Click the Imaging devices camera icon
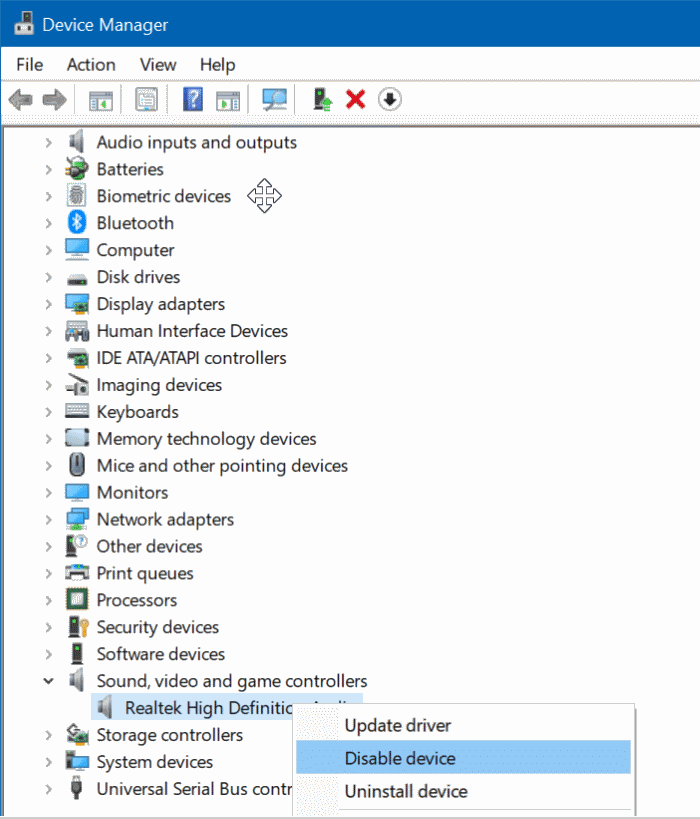 pyautogui.click(x=77, y=384)
